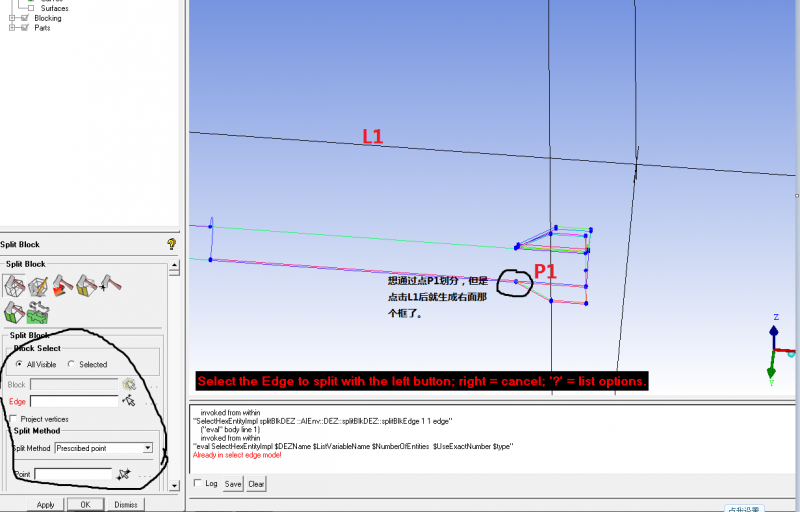
Task: Click the OK button
Action: click(x=86, y=504)
